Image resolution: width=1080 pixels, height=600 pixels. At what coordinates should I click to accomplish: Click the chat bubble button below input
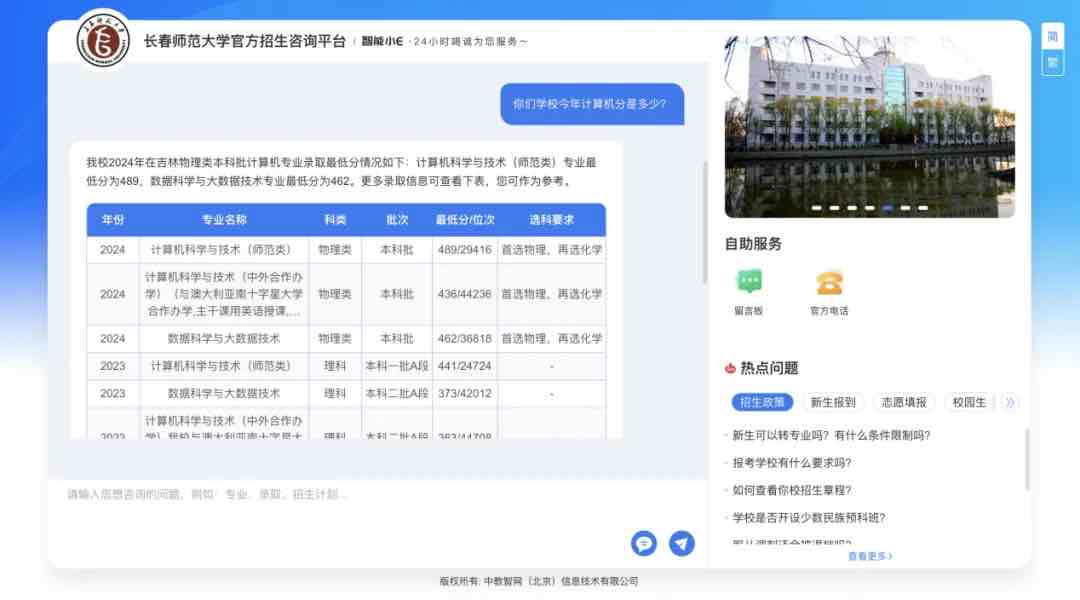pos(644,544)
